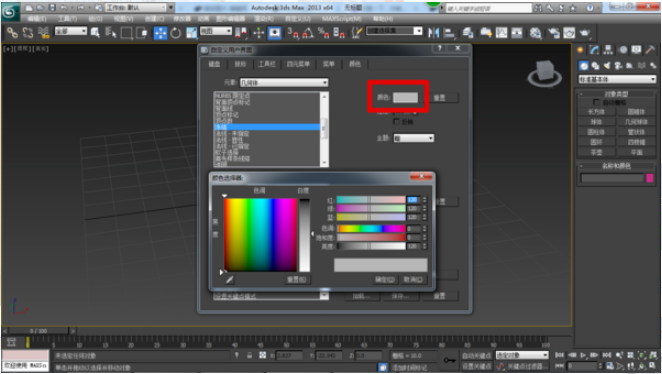Choose the Rectangular Selection Region tool
This screenshot has width=662, height=374.
(126, 33)
